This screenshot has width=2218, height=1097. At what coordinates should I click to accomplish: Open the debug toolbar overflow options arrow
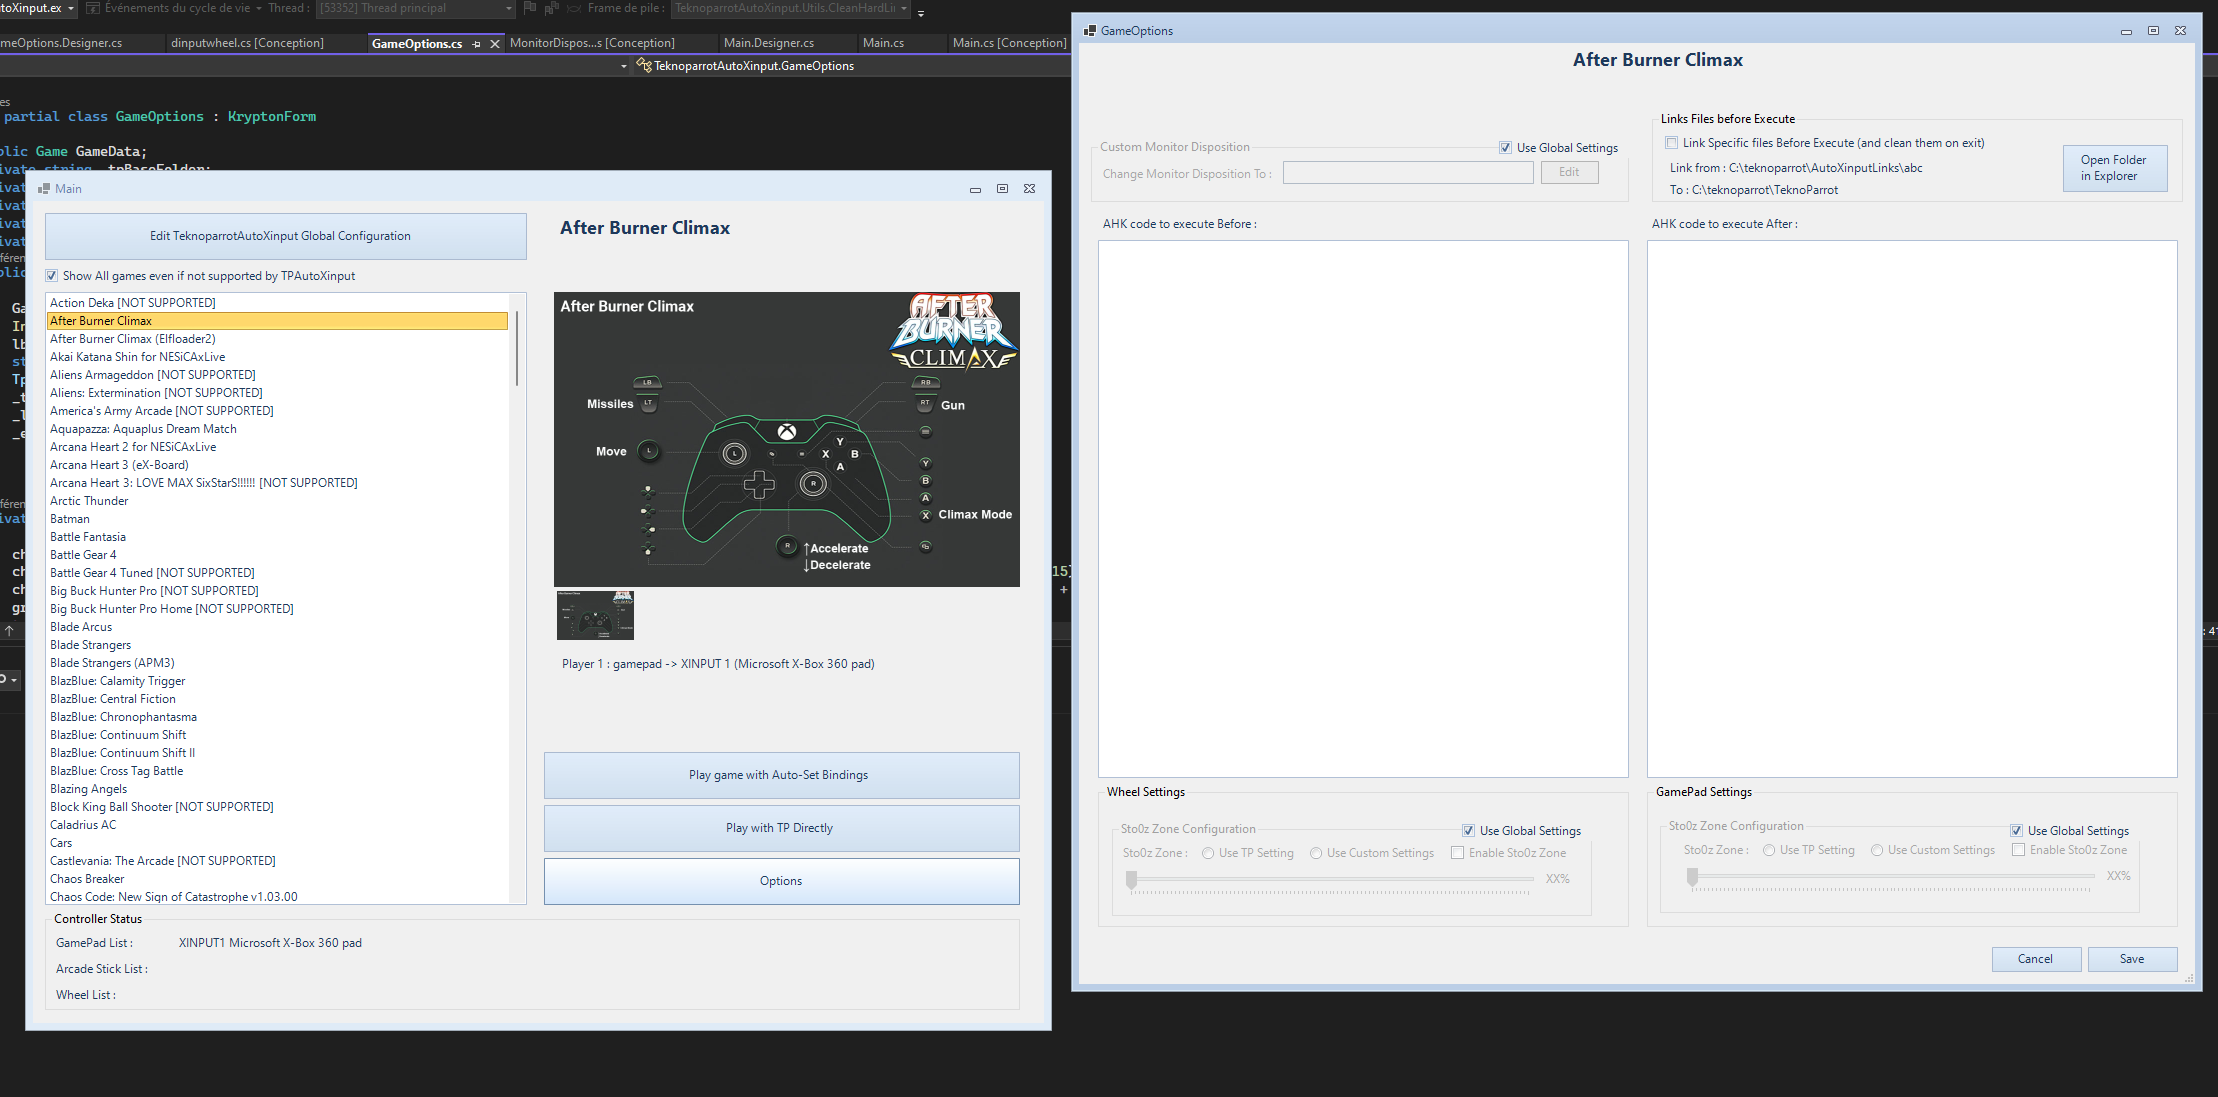tap(921, 13)
